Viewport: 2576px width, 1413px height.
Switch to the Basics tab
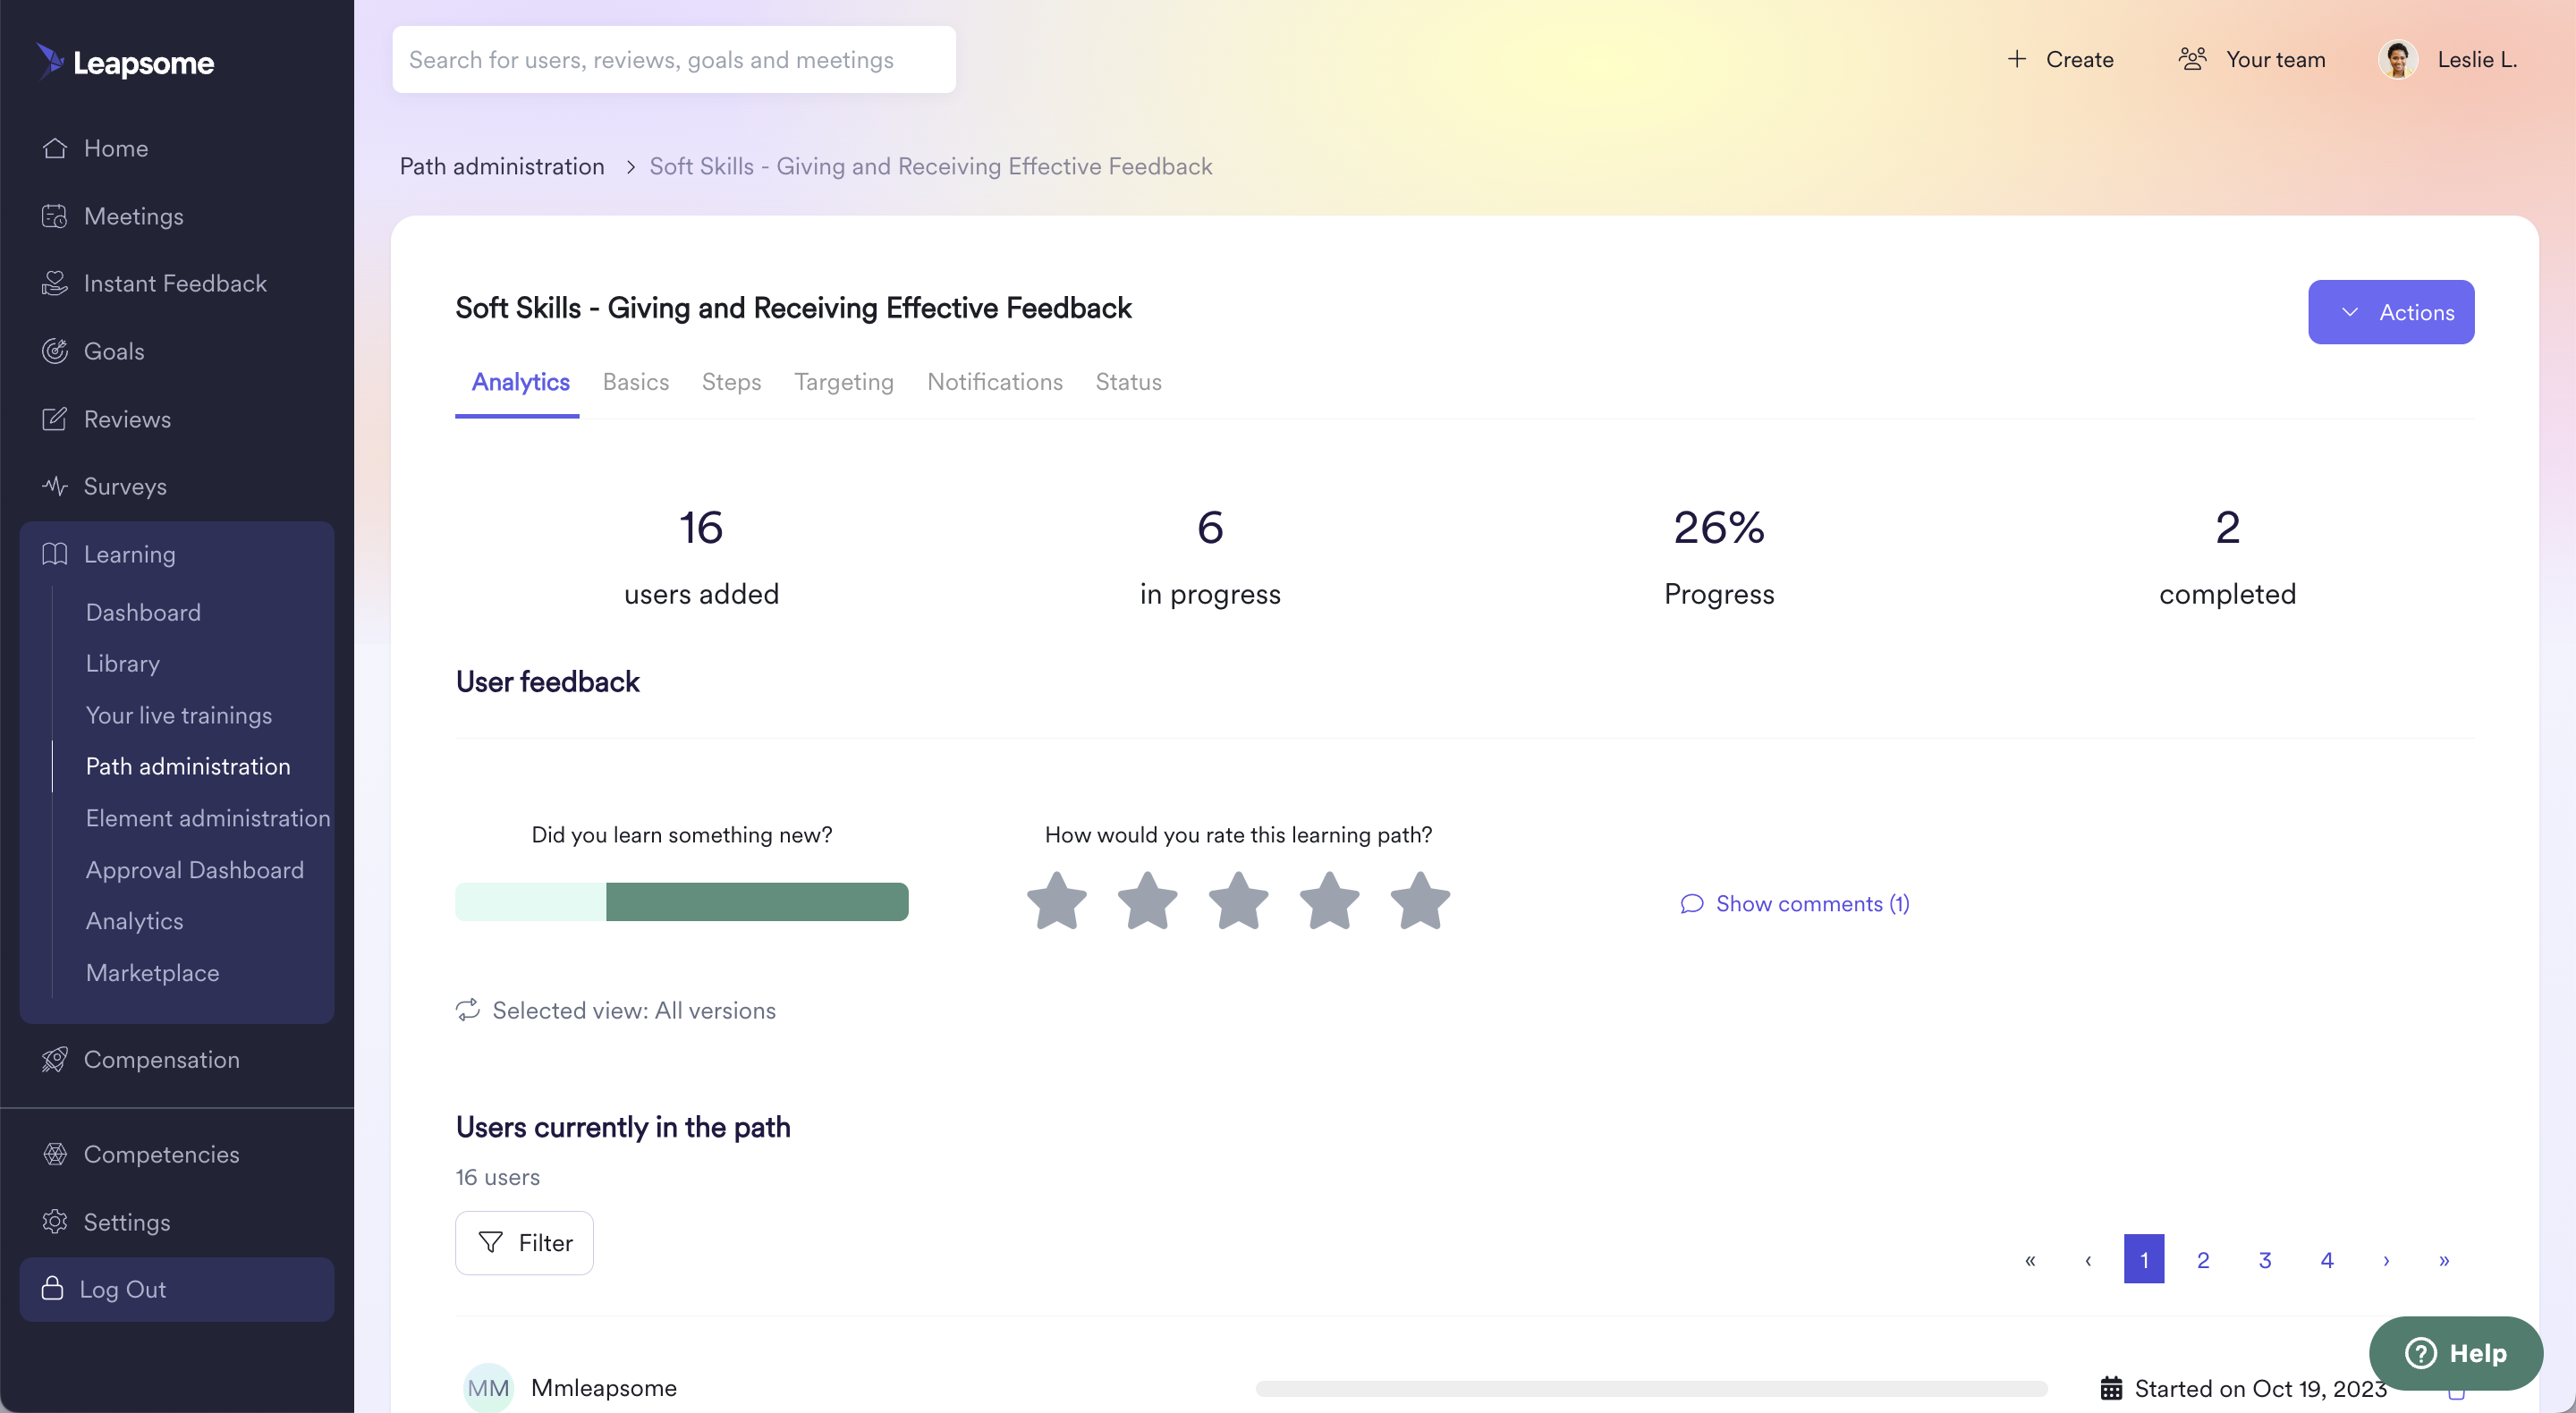[636, 382]
